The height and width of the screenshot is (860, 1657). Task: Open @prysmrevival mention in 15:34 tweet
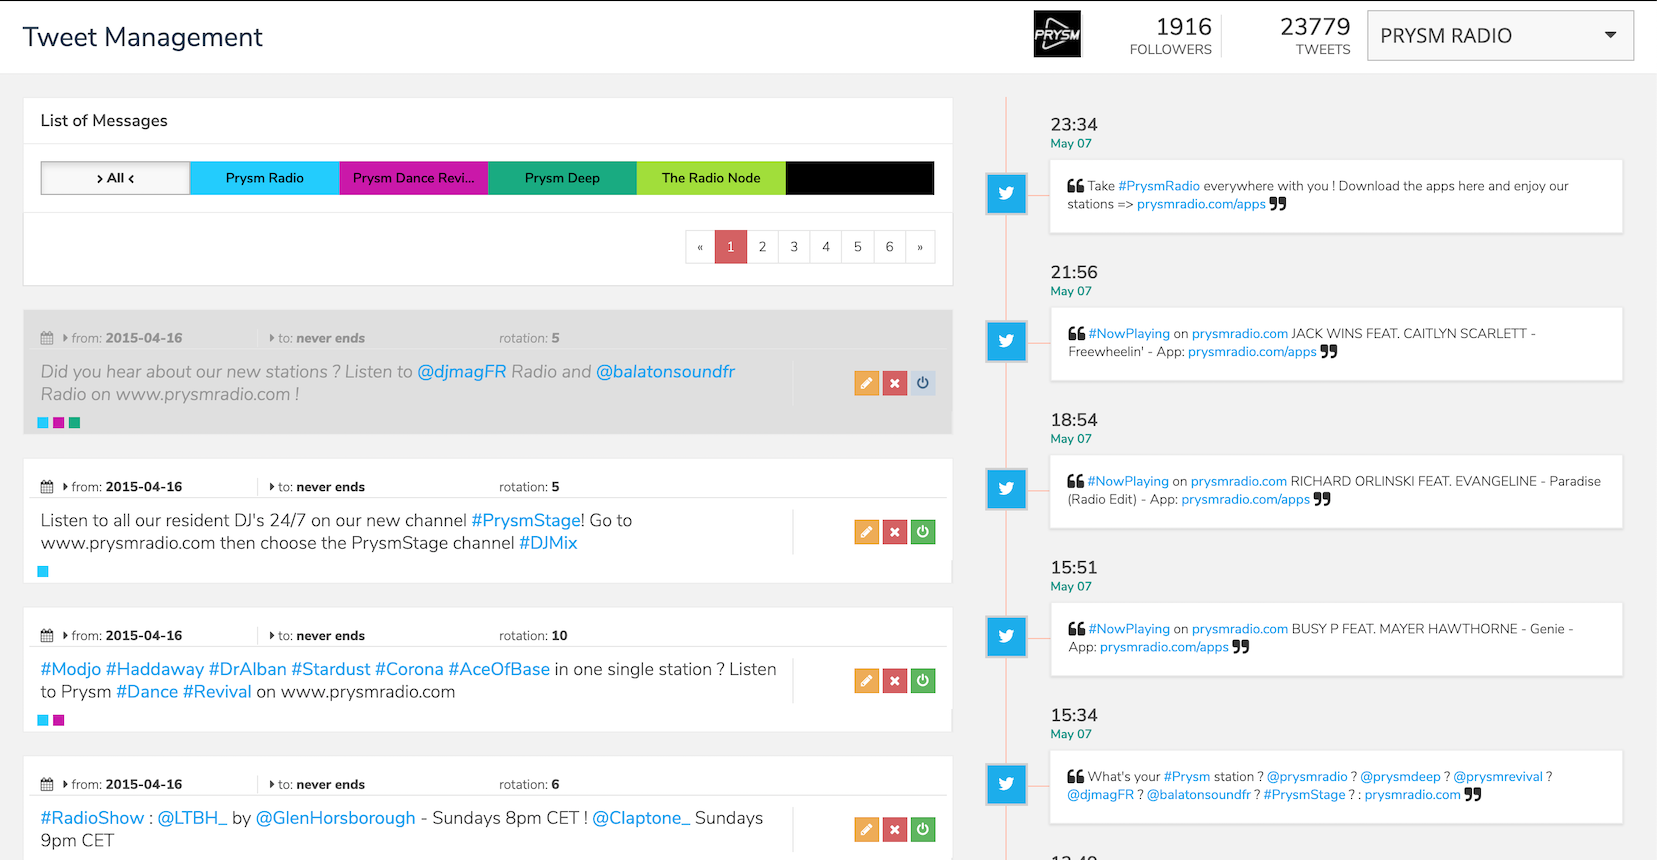point(1498,777)
